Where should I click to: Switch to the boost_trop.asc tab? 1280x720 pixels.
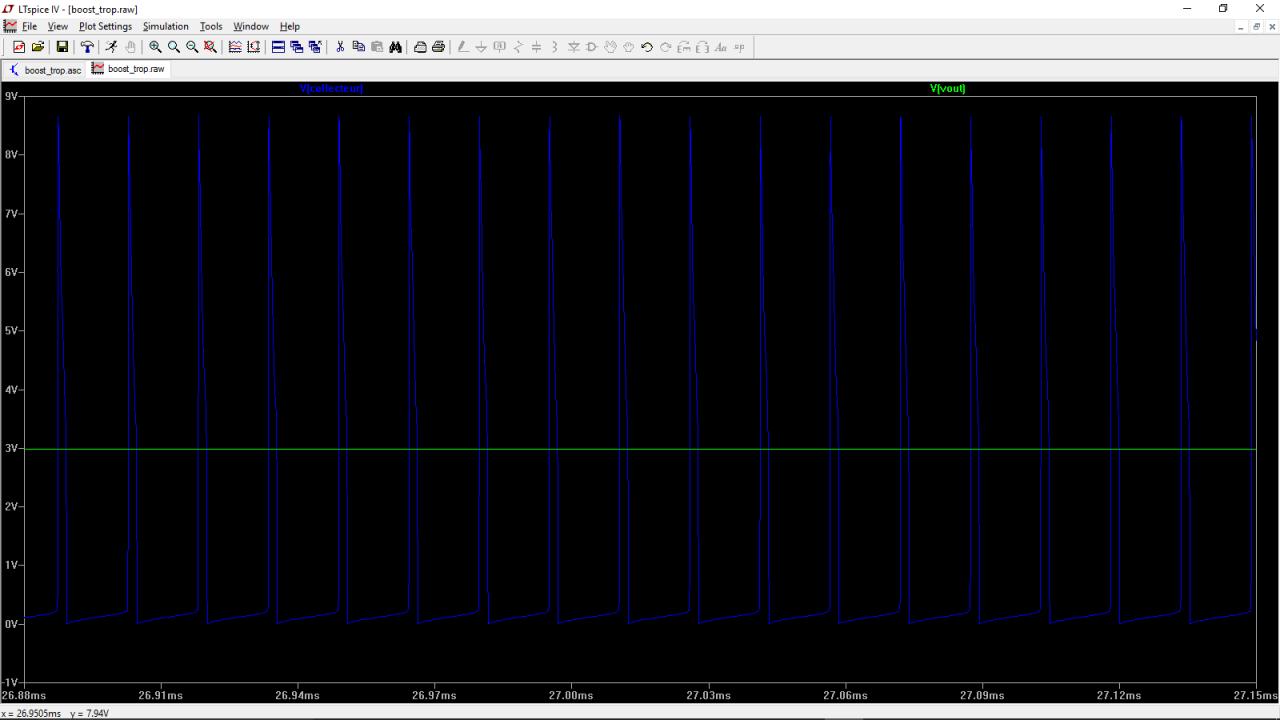point(45,70)
